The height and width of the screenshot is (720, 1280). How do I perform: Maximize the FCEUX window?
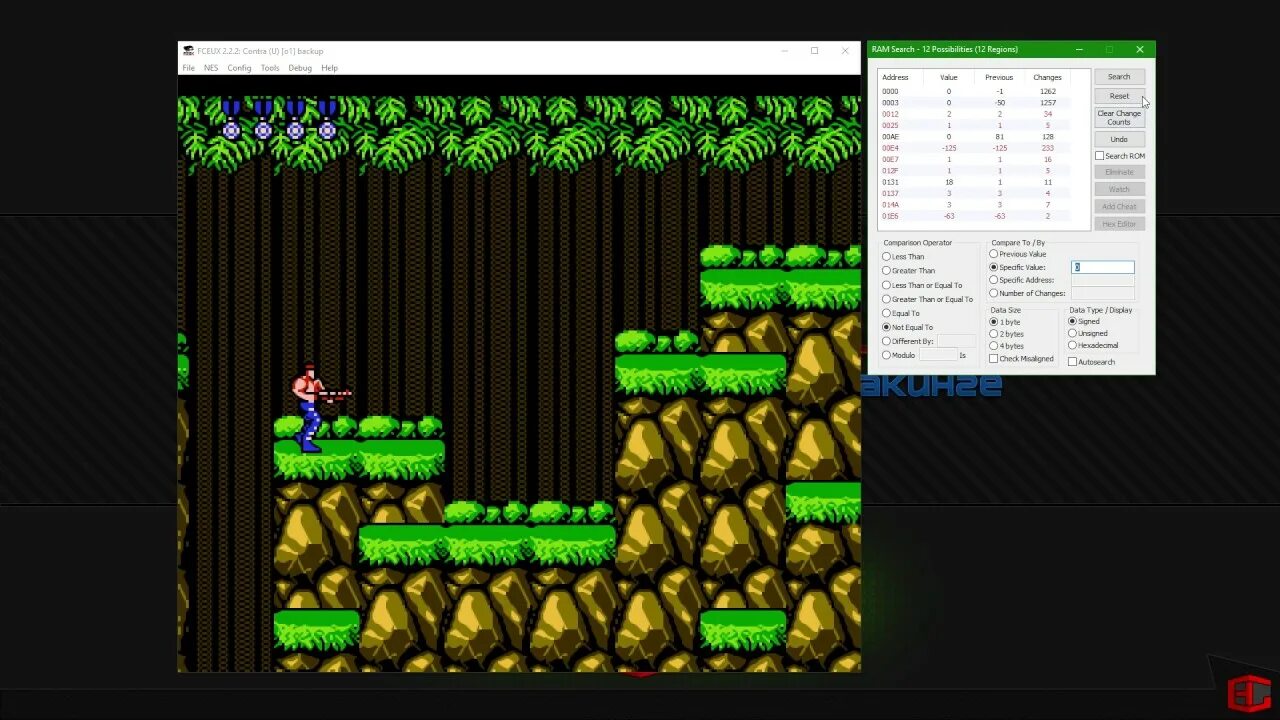point(814,51)
